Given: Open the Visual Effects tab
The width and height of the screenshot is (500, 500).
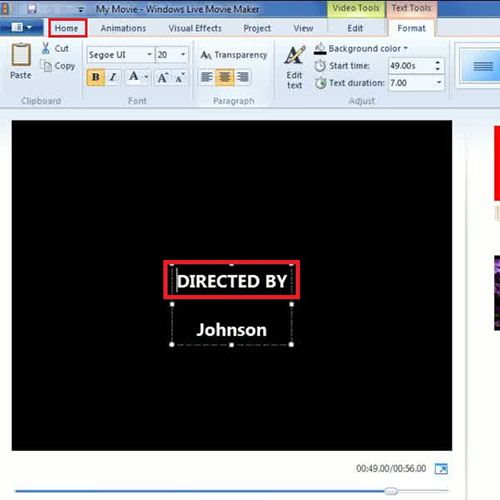Looking at the screenshot, I should coord(195,28).
